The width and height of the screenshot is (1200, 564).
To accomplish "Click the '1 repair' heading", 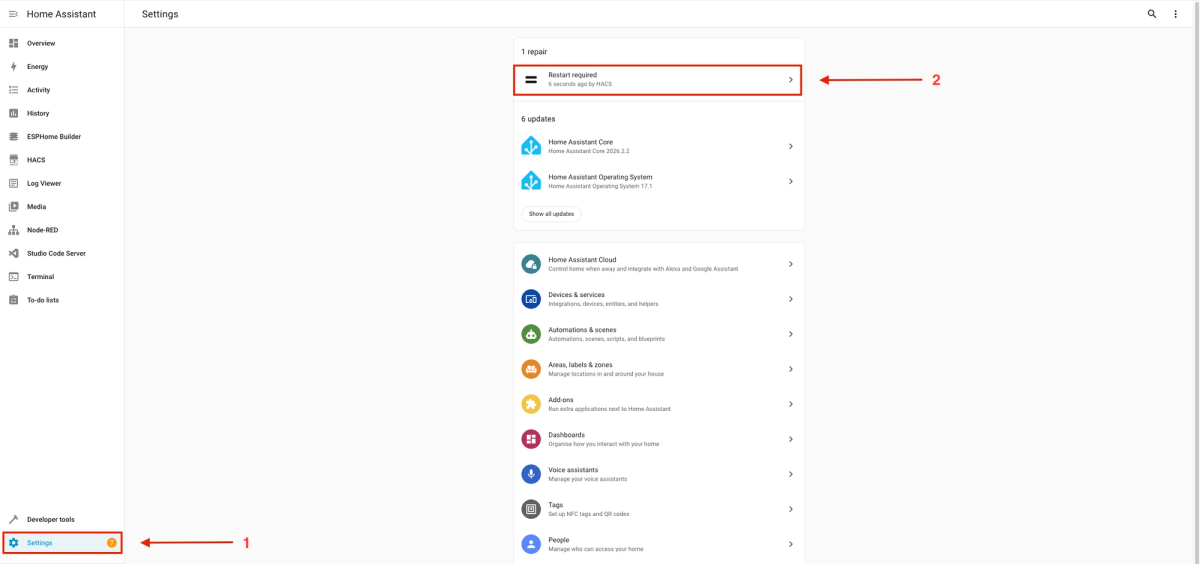I will pyautogui.click(x=534, y=51).
